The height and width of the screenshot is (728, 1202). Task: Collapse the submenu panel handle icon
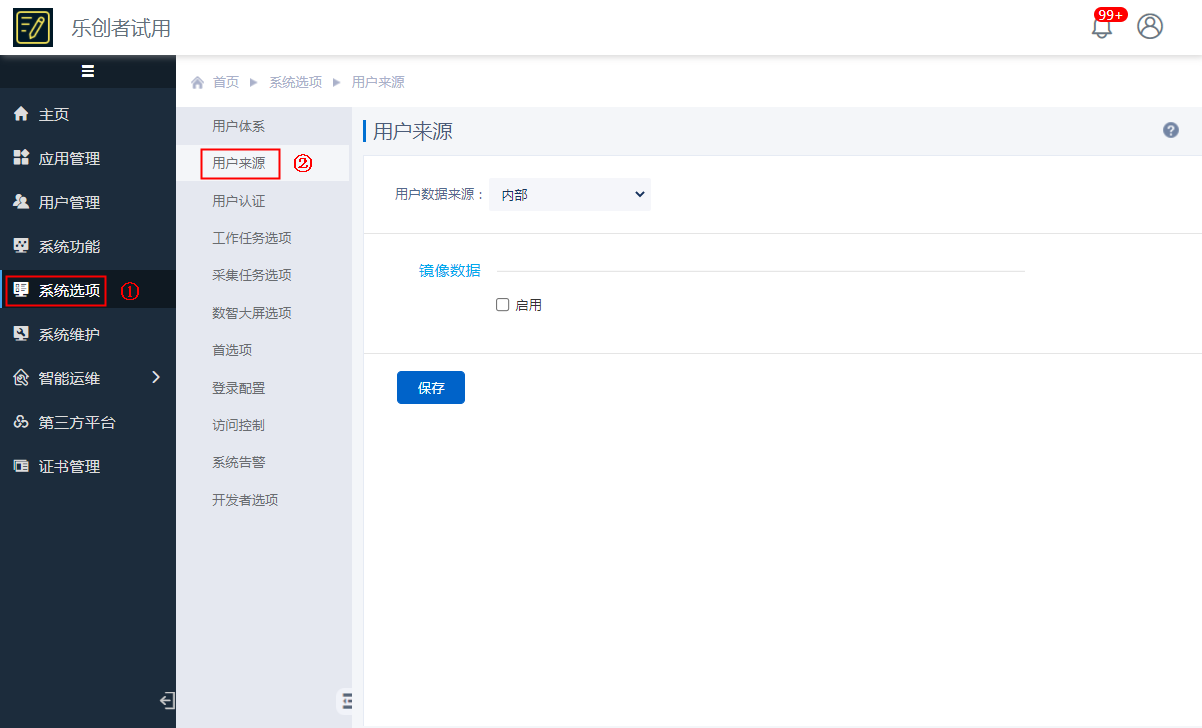[346, 701]
